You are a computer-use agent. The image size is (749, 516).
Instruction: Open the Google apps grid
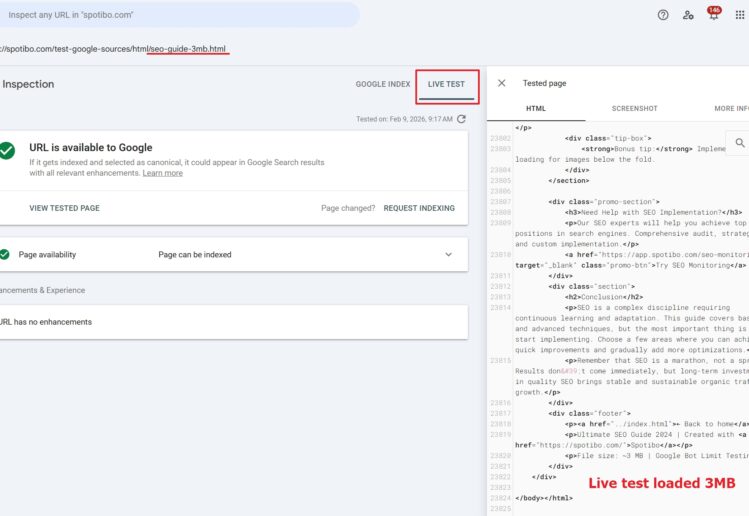(x=740, y=15)
